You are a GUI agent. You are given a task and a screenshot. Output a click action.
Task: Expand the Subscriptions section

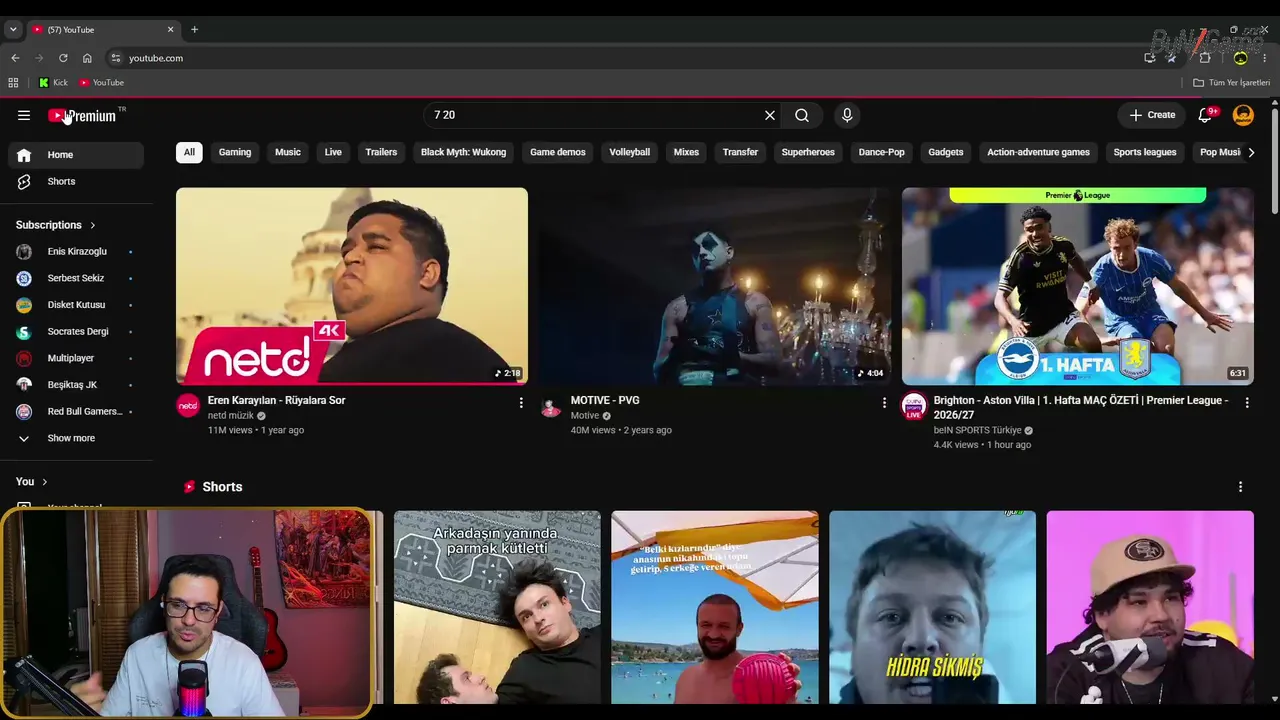pyautogui.click(x=56, y=225)
